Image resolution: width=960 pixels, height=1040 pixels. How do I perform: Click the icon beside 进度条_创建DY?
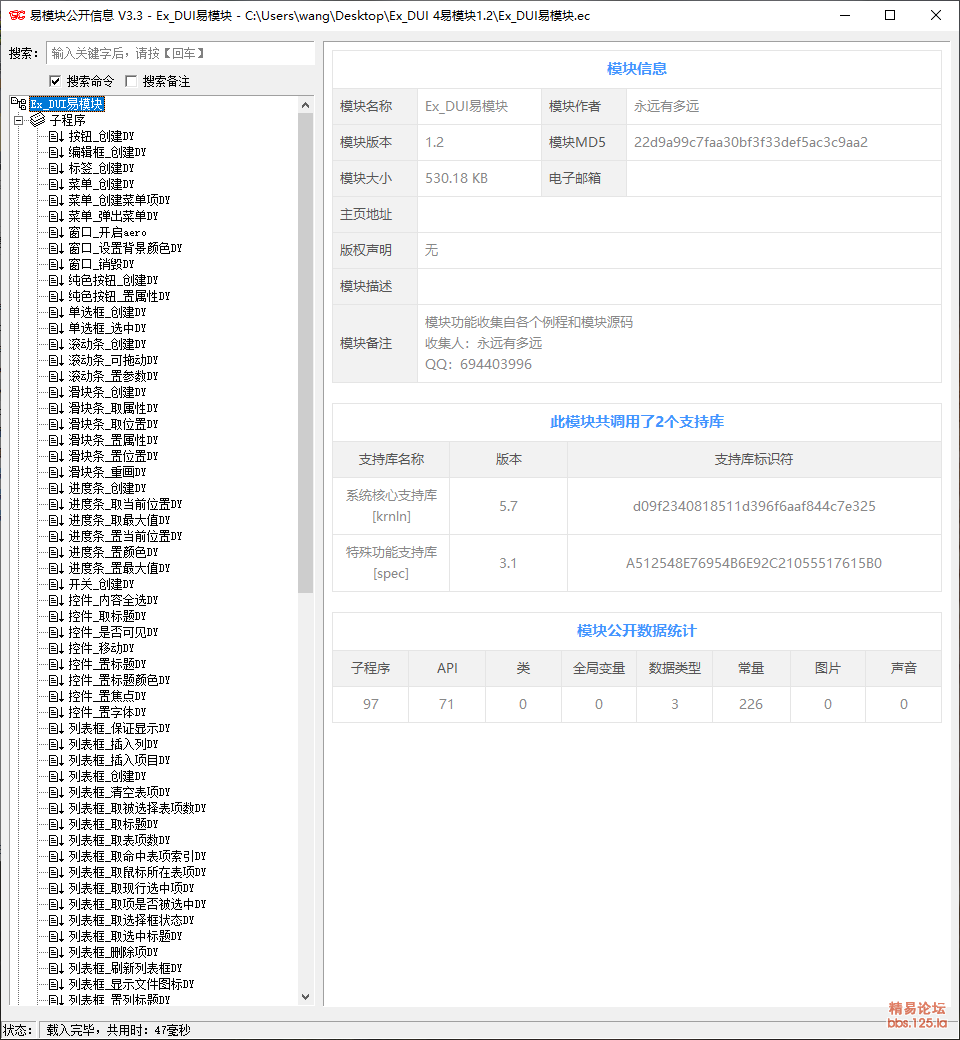click(56, 488)
